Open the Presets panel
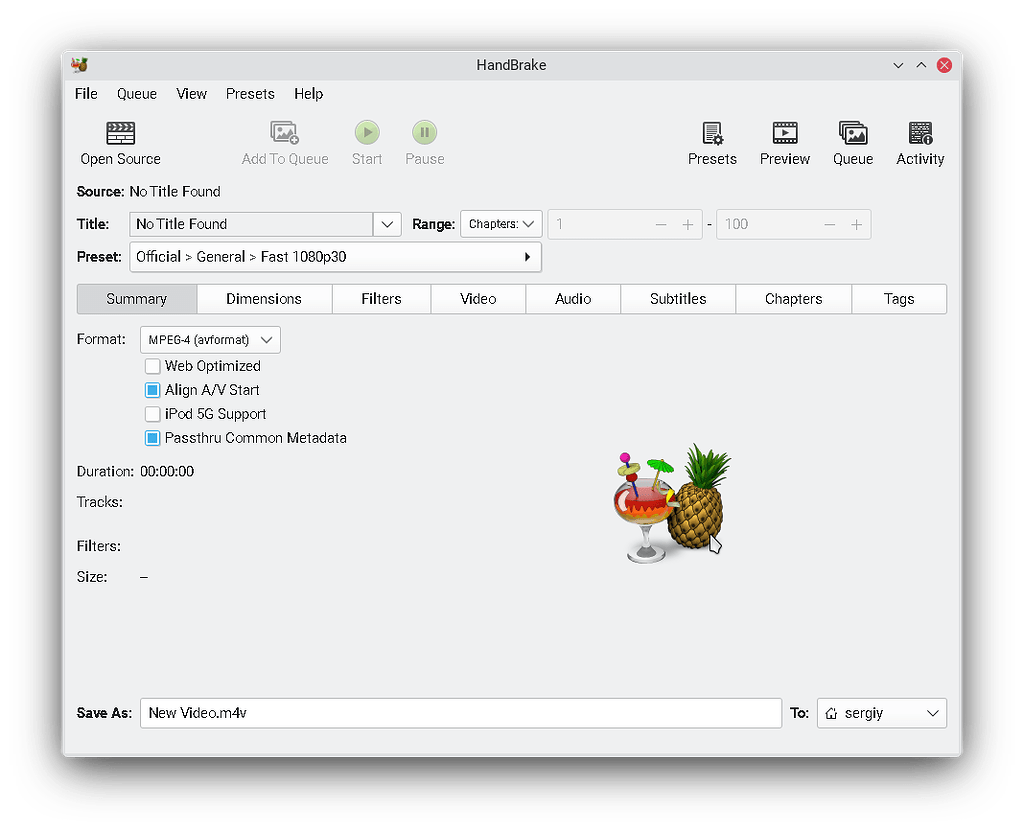The width and height of the screenshot is (1024, 831). coord(712,141)
